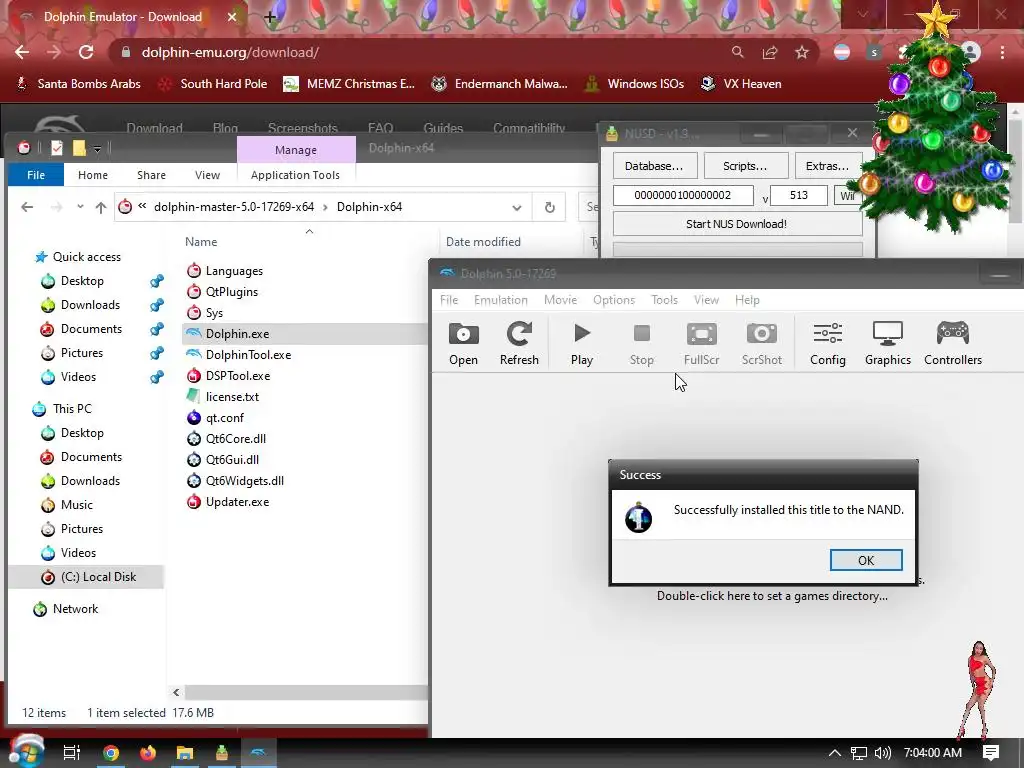Open the Dolphin Emulation menu

501,300
